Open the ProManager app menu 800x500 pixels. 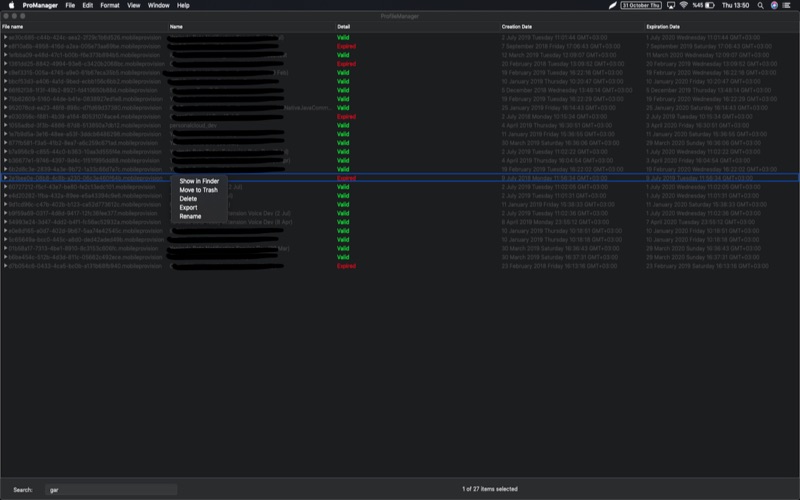(x=40, y=5)
